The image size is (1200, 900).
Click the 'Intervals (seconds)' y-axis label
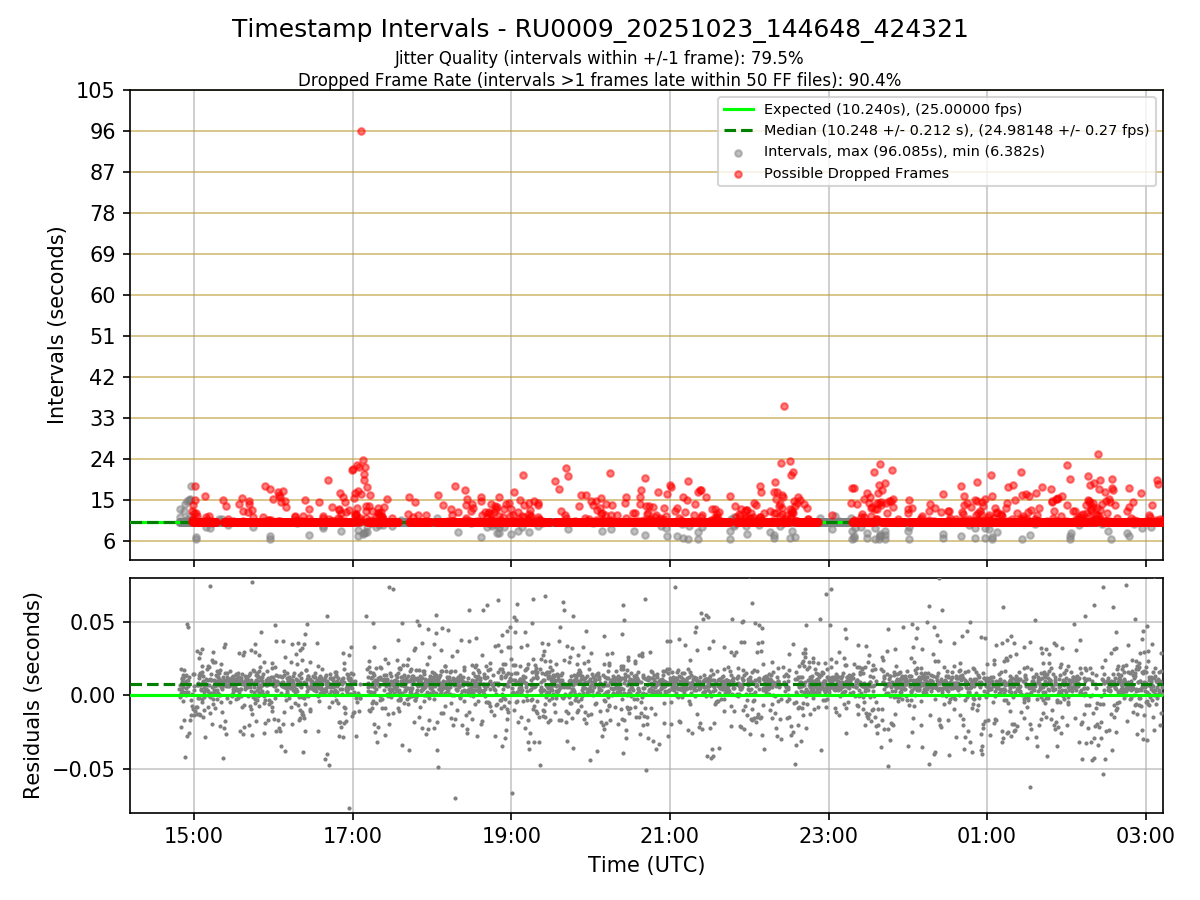coord(57,324)
